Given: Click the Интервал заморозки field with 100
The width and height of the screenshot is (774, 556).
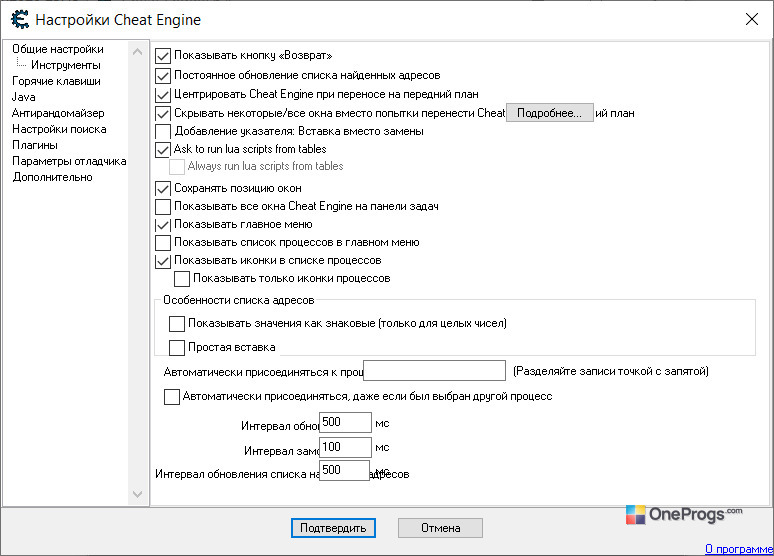Looking at the screenshot, I should 345,447.
